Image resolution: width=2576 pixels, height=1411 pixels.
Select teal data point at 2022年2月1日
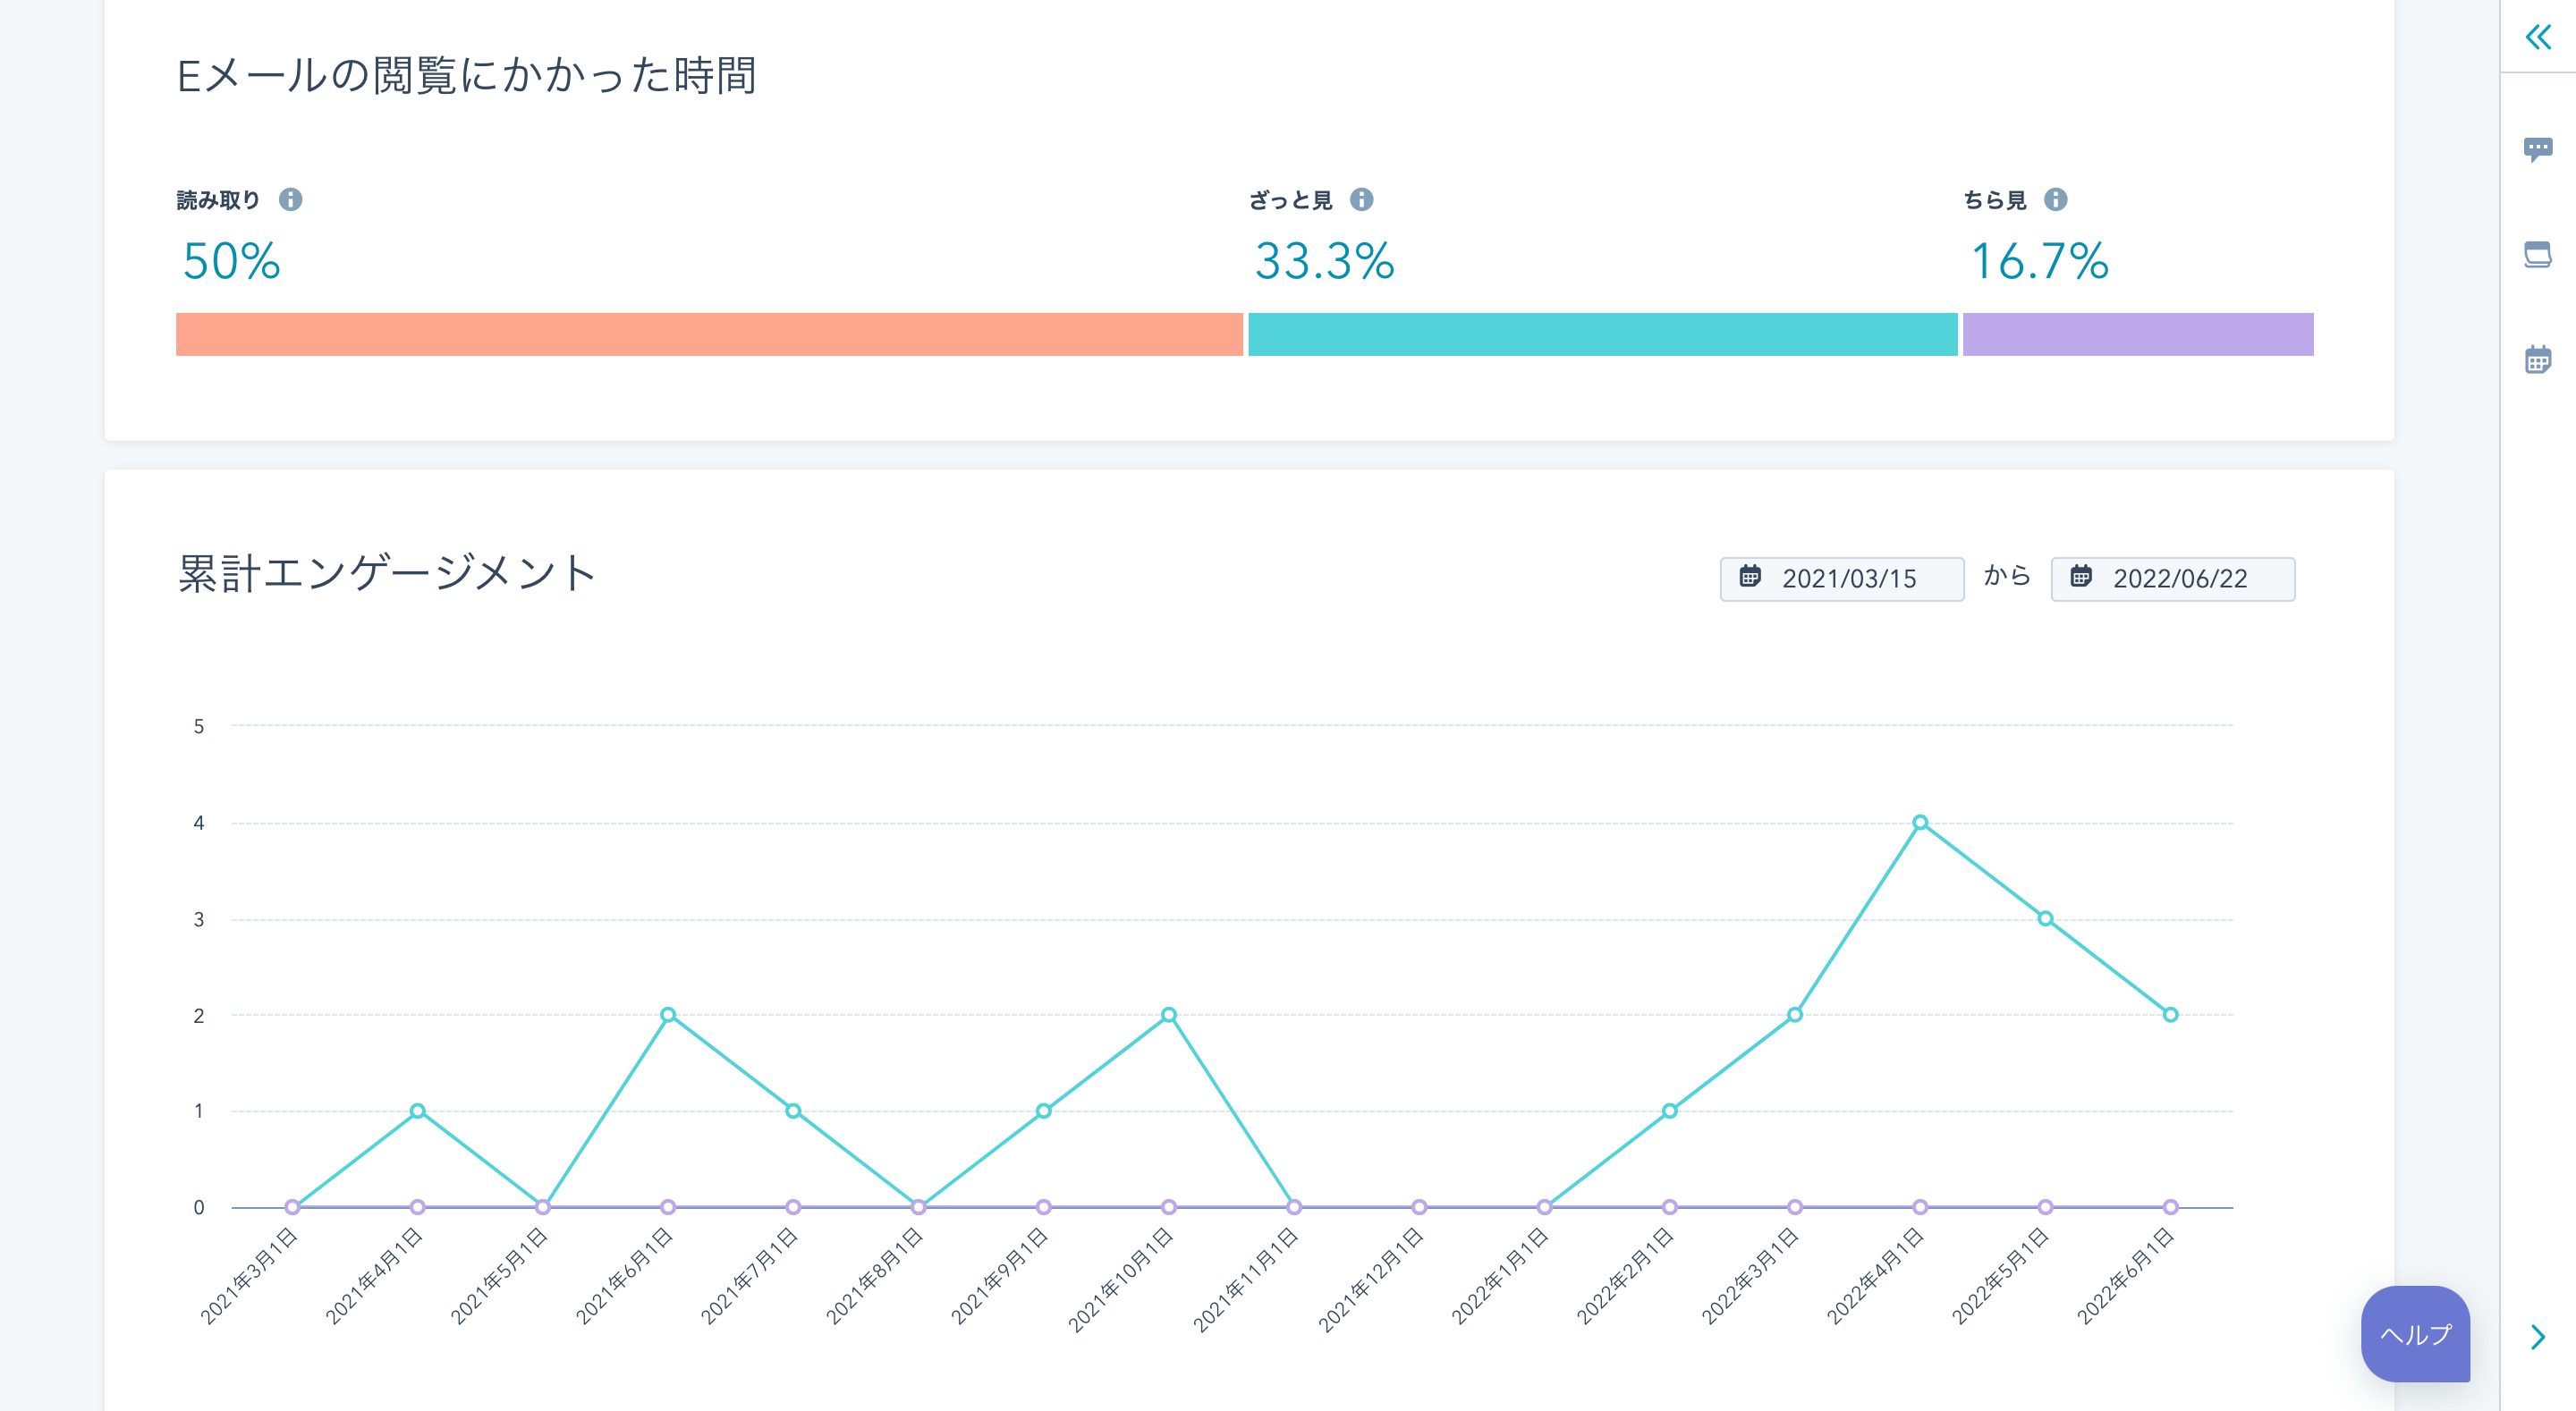tap(1669, 1110)
